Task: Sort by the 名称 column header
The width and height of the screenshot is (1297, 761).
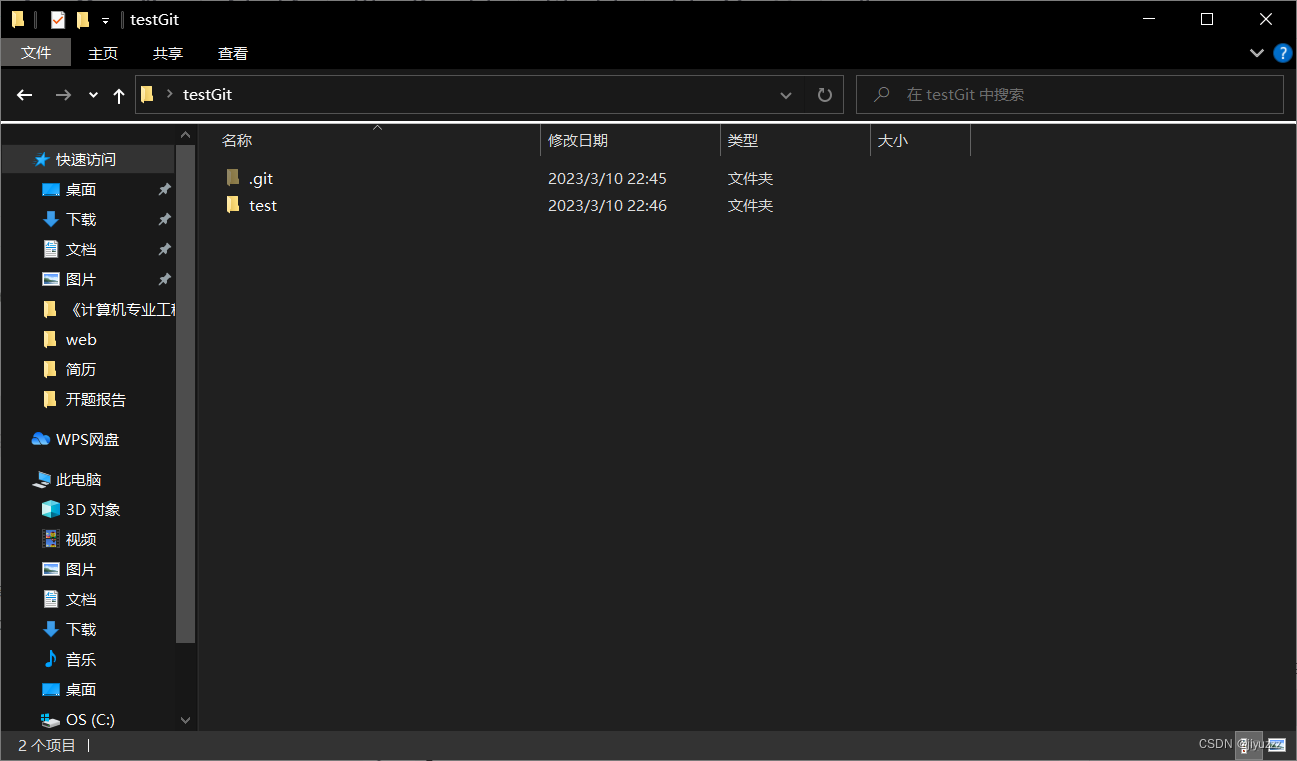Action: click(377, 141)
